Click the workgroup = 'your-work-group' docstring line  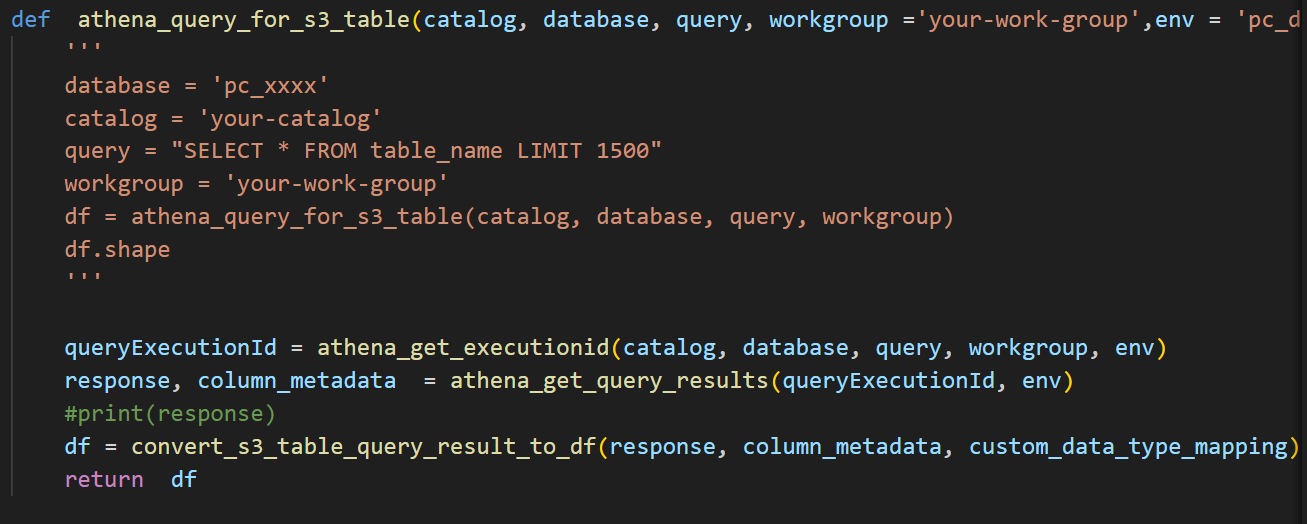[x=258, y=185]
